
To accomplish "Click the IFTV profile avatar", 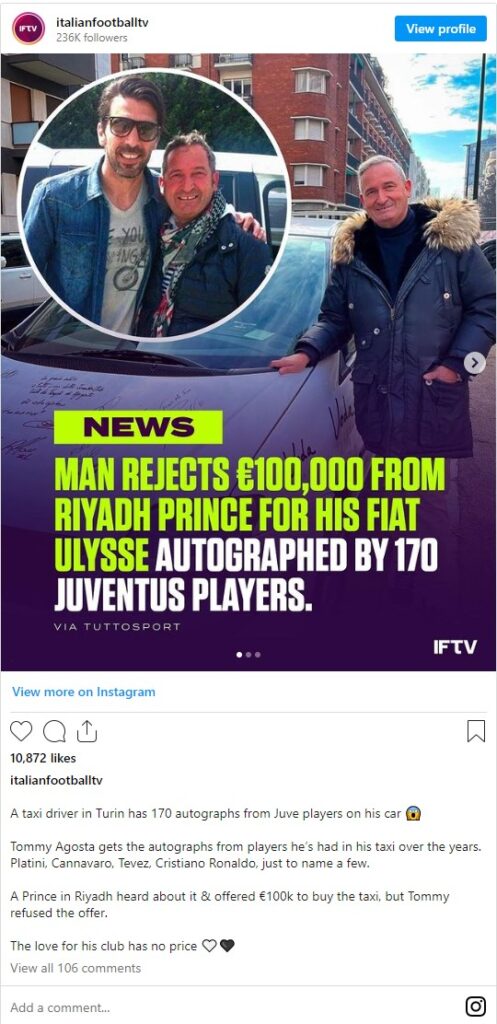I will (x=28, y=29).
